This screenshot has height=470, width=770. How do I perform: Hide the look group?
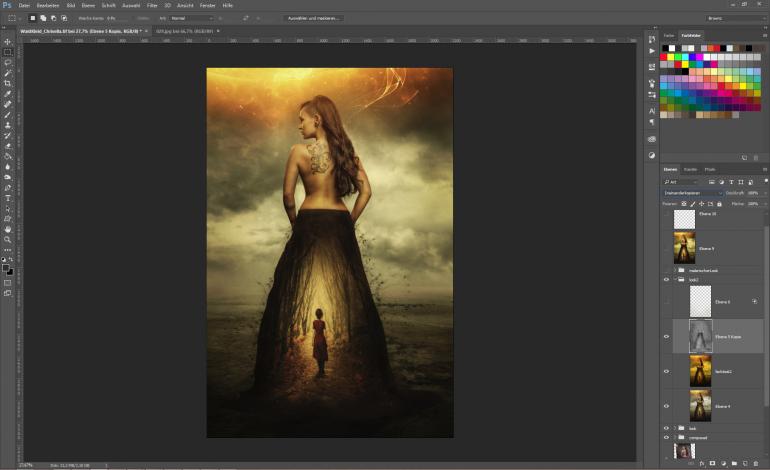point(666,428)
